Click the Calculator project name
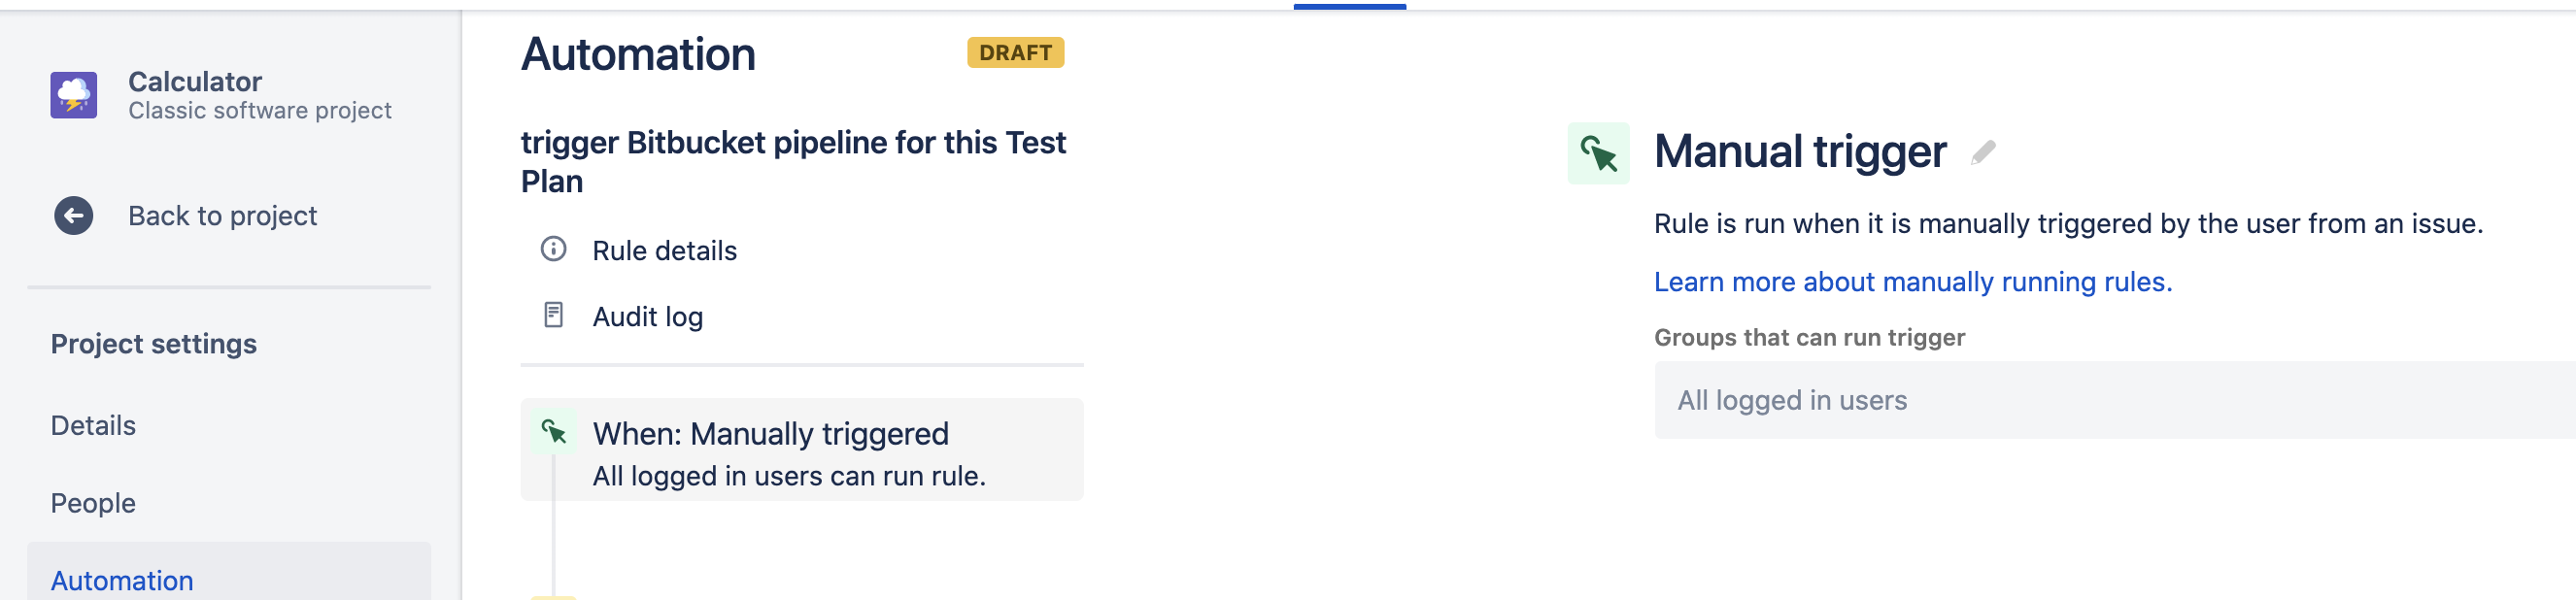The height and width of the screenshot is (600, 2576). point(195,81)
